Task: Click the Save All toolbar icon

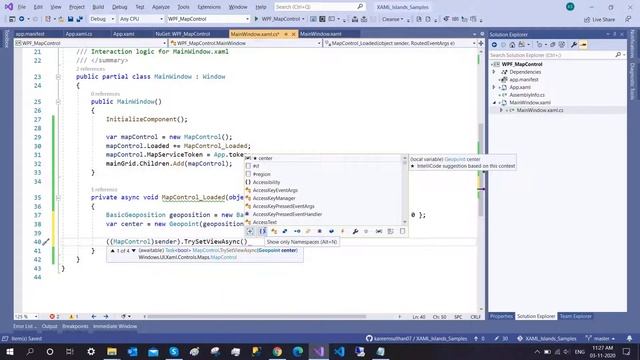Action: [80, 19]
